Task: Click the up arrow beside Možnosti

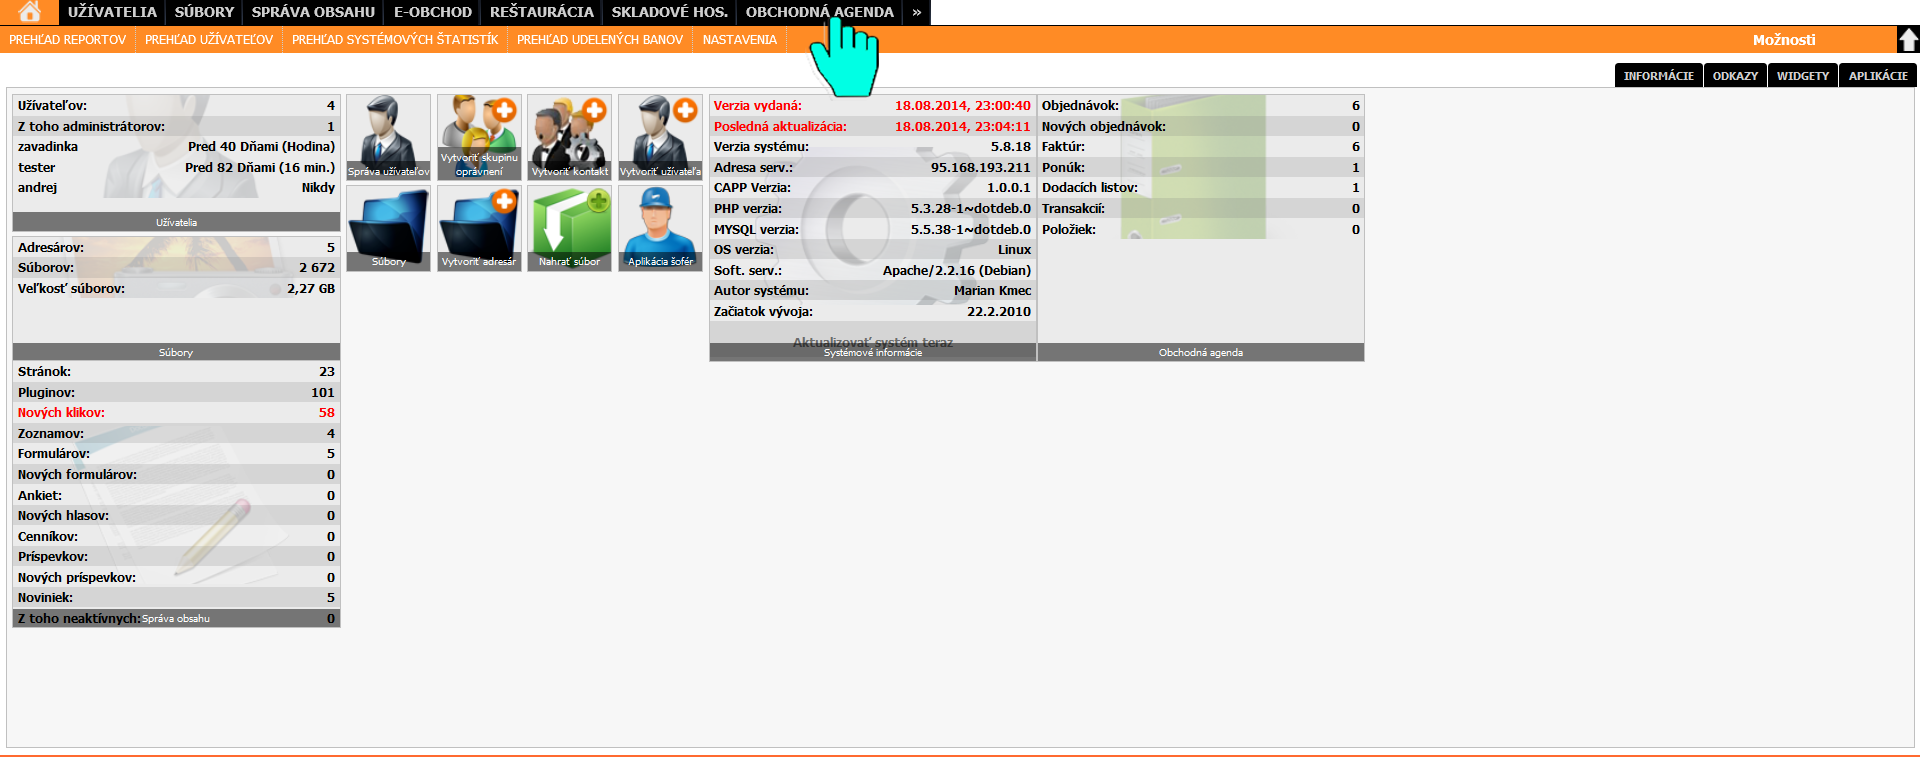Action: (x=1908, y=40)
